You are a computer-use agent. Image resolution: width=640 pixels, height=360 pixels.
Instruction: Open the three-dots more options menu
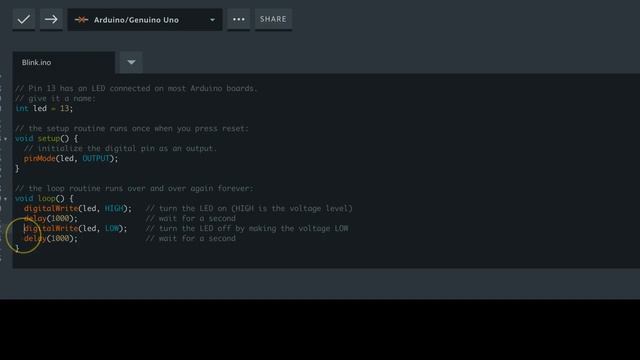239,19
